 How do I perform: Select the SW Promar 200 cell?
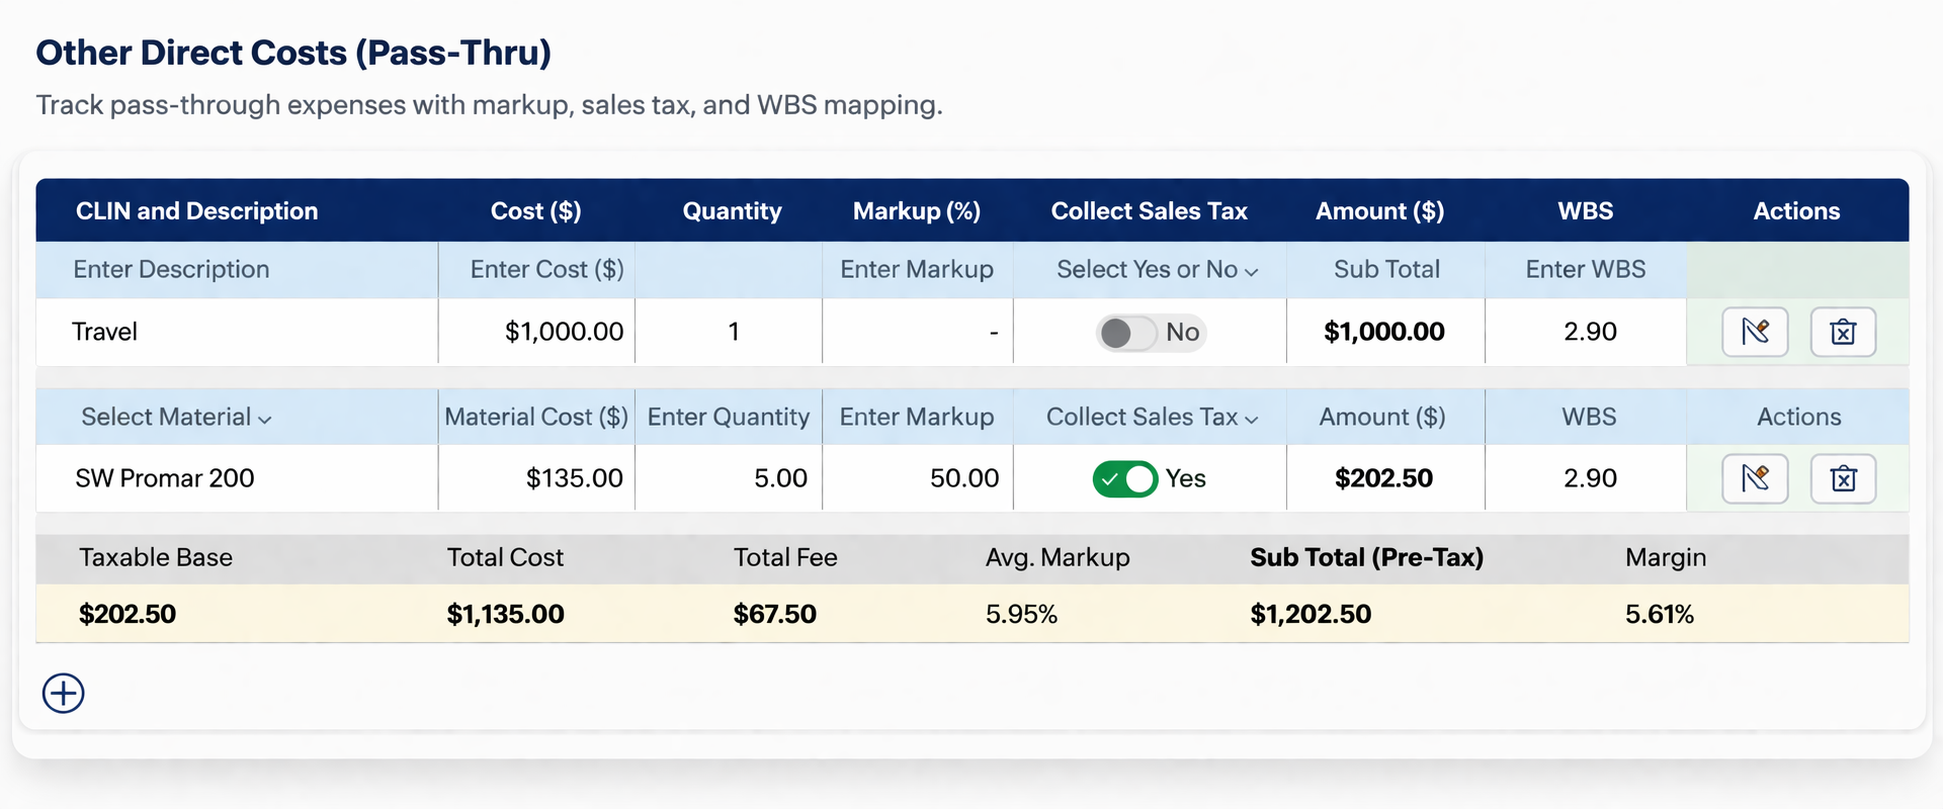(x=237, y=479)
